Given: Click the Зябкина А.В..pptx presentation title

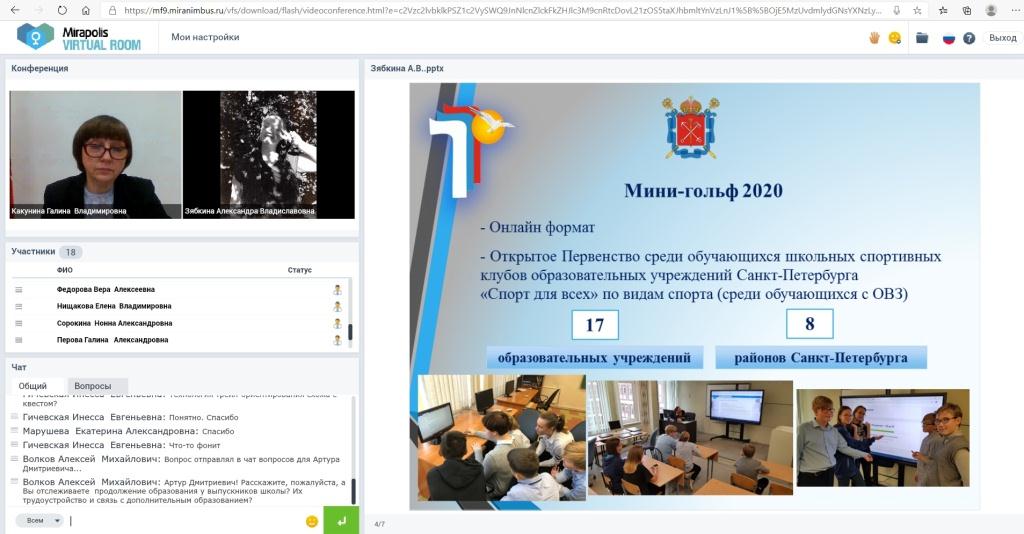Looking at the screenshot, I should click(407, 68).
